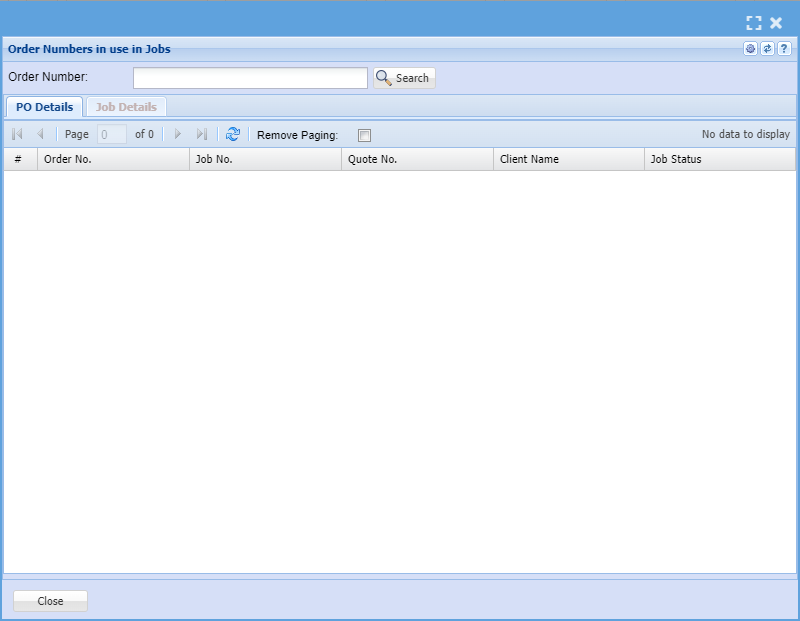Click the Search button

point(404,78)
